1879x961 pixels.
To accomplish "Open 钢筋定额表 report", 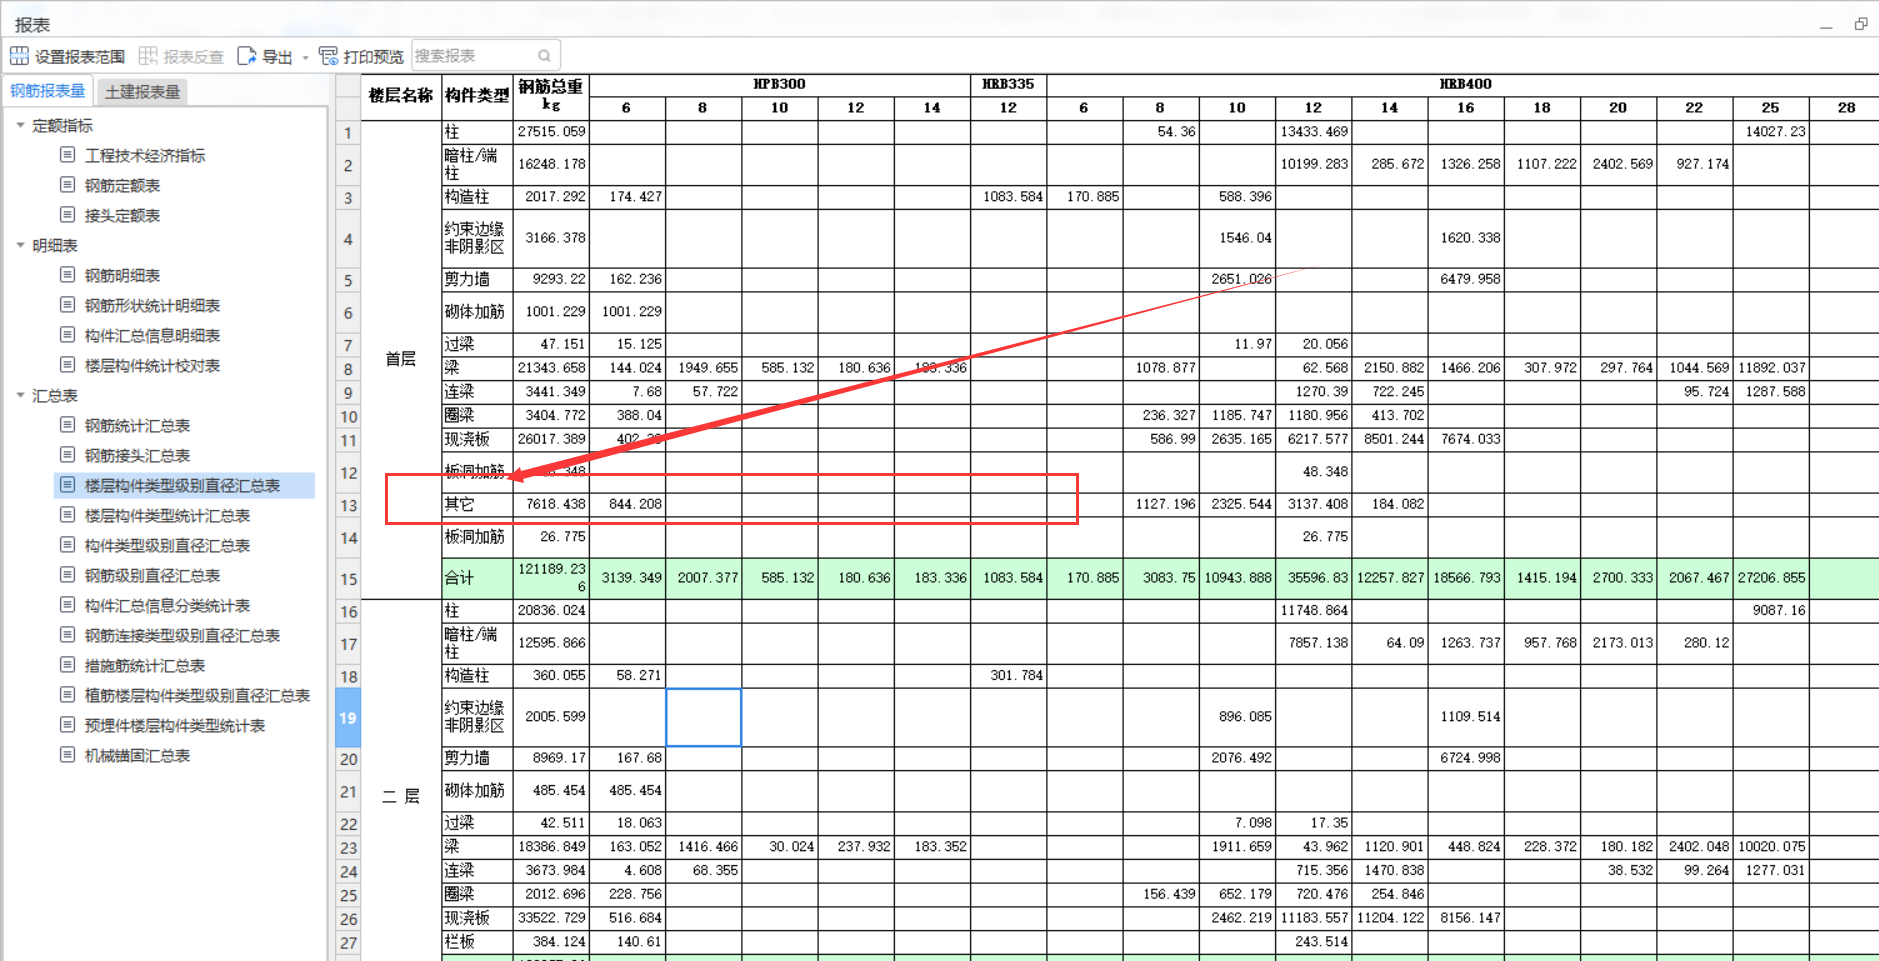I will tap(122, 186).
